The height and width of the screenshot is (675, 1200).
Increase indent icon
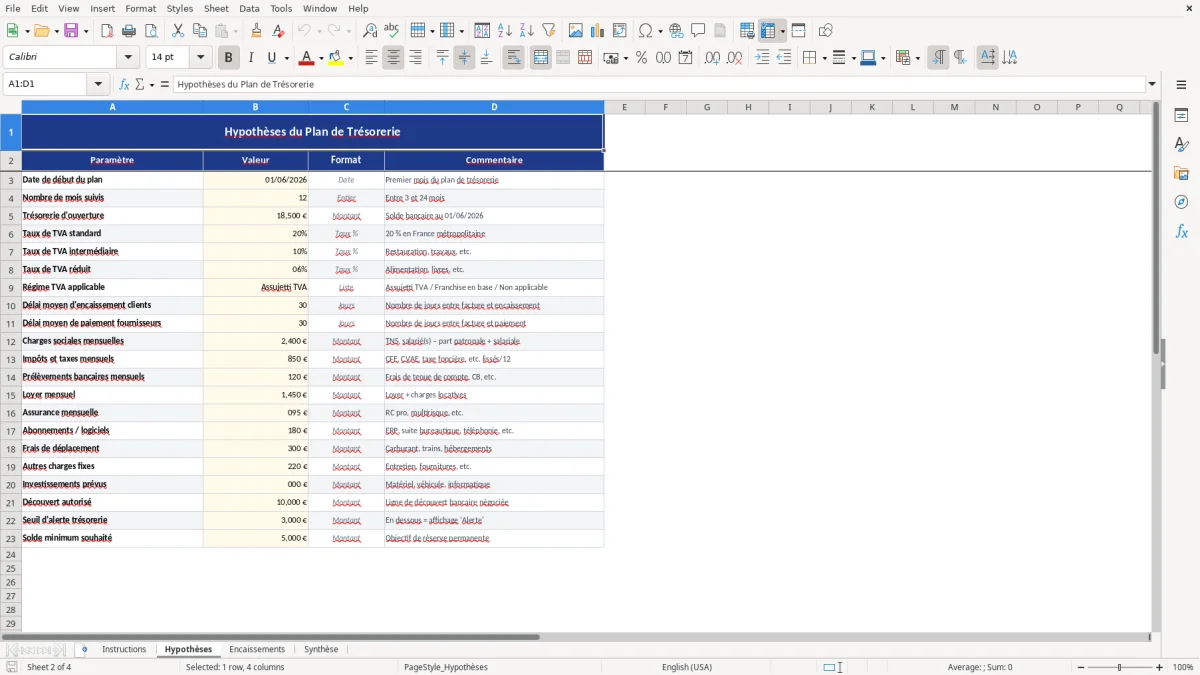763,58
